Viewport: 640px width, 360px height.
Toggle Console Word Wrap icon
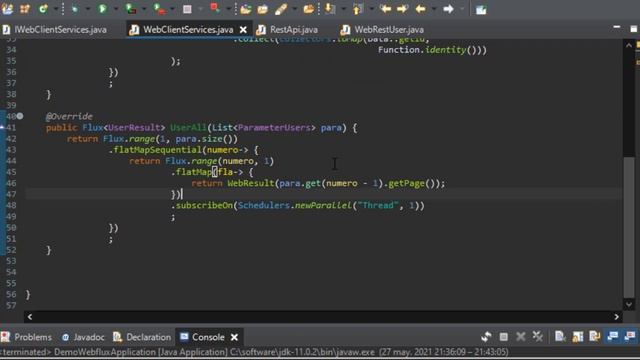[595, 337]
